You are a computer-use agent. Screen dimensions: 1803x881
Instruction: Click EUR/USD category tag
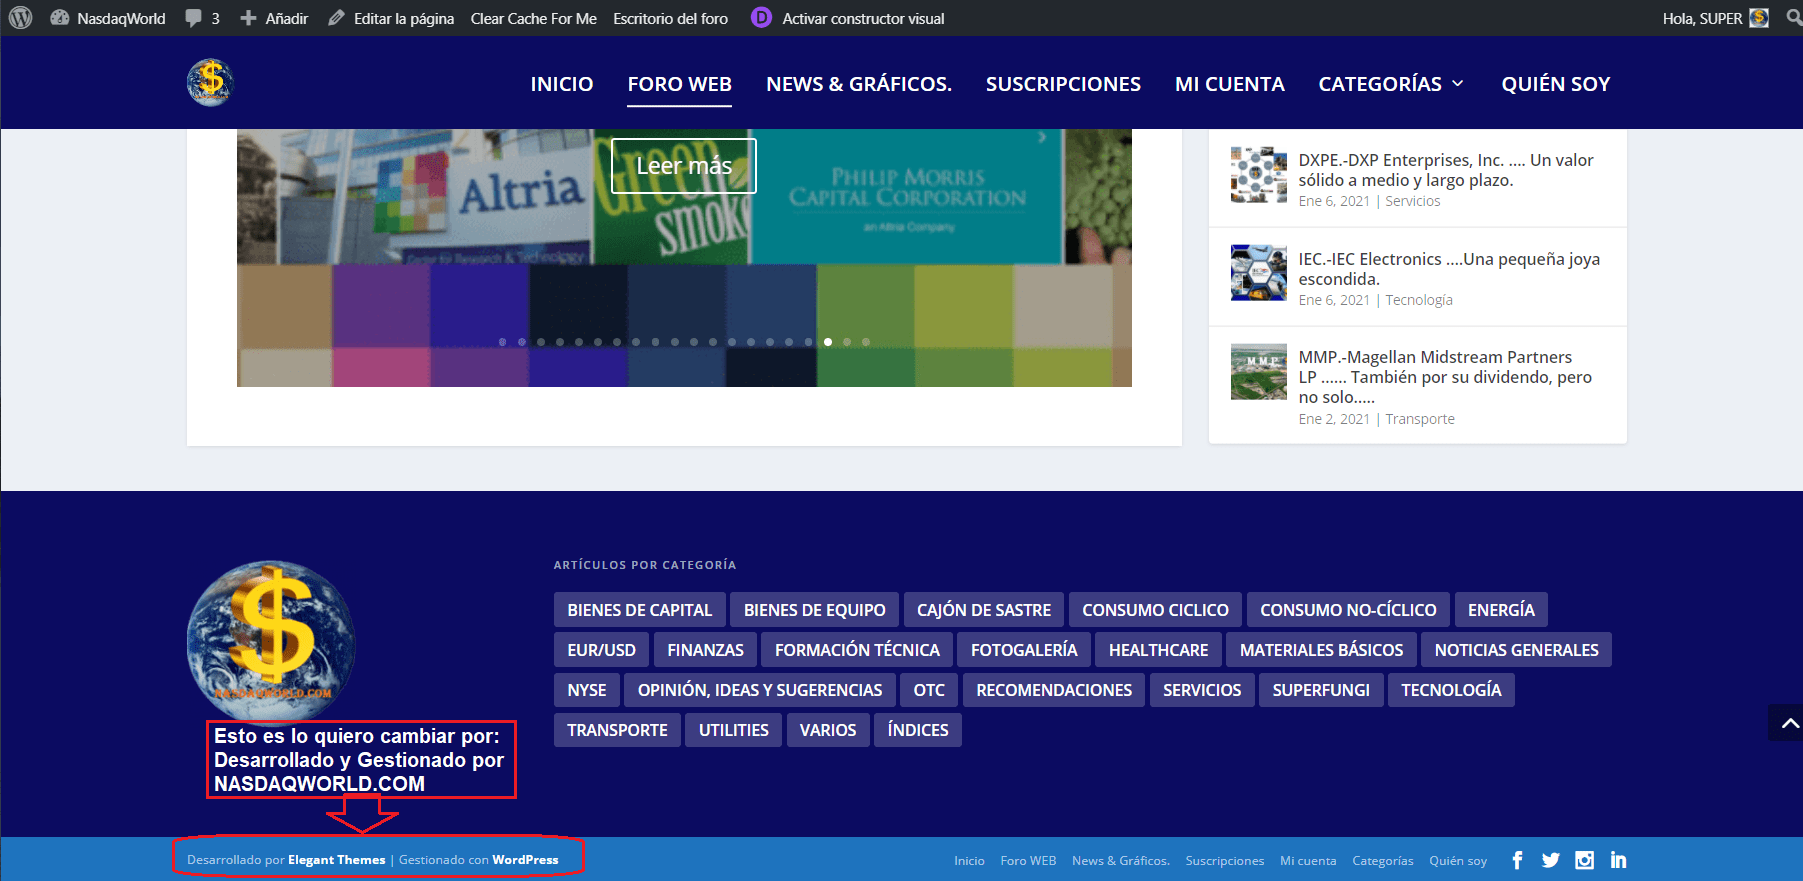coord(602,650)
